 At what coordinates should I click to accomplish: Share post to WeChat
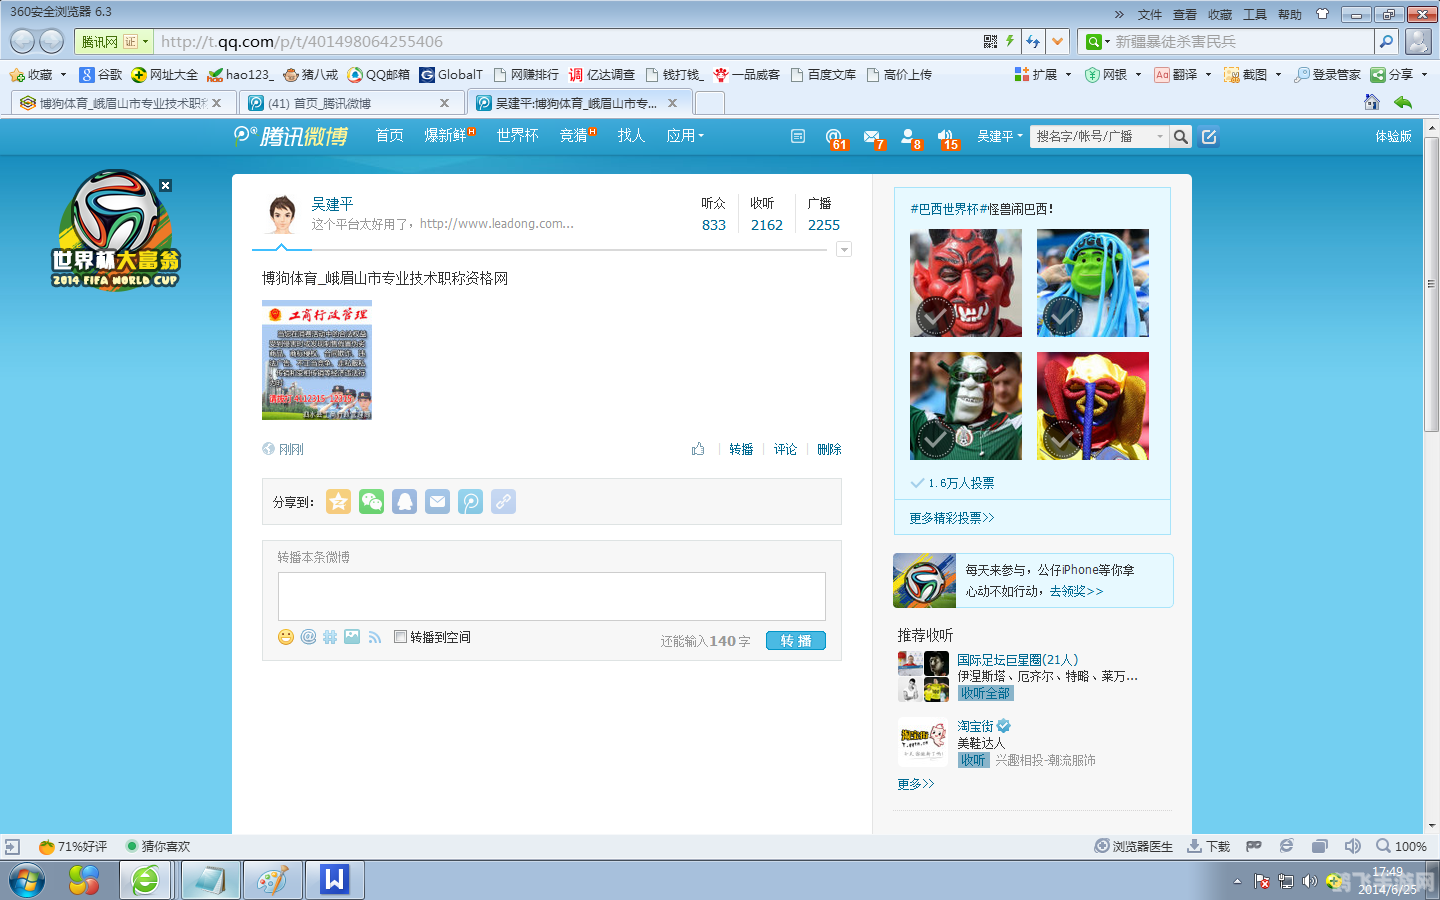371,502
